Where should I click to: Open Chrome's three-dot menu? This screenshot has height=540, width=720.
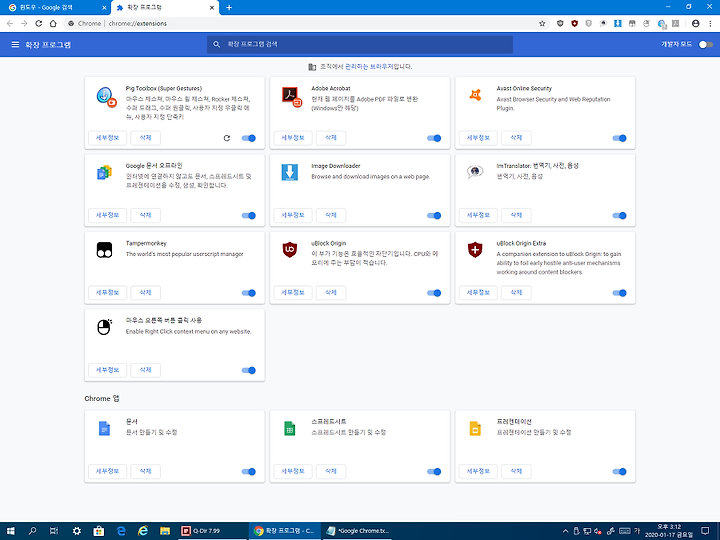tap(710, 23)
